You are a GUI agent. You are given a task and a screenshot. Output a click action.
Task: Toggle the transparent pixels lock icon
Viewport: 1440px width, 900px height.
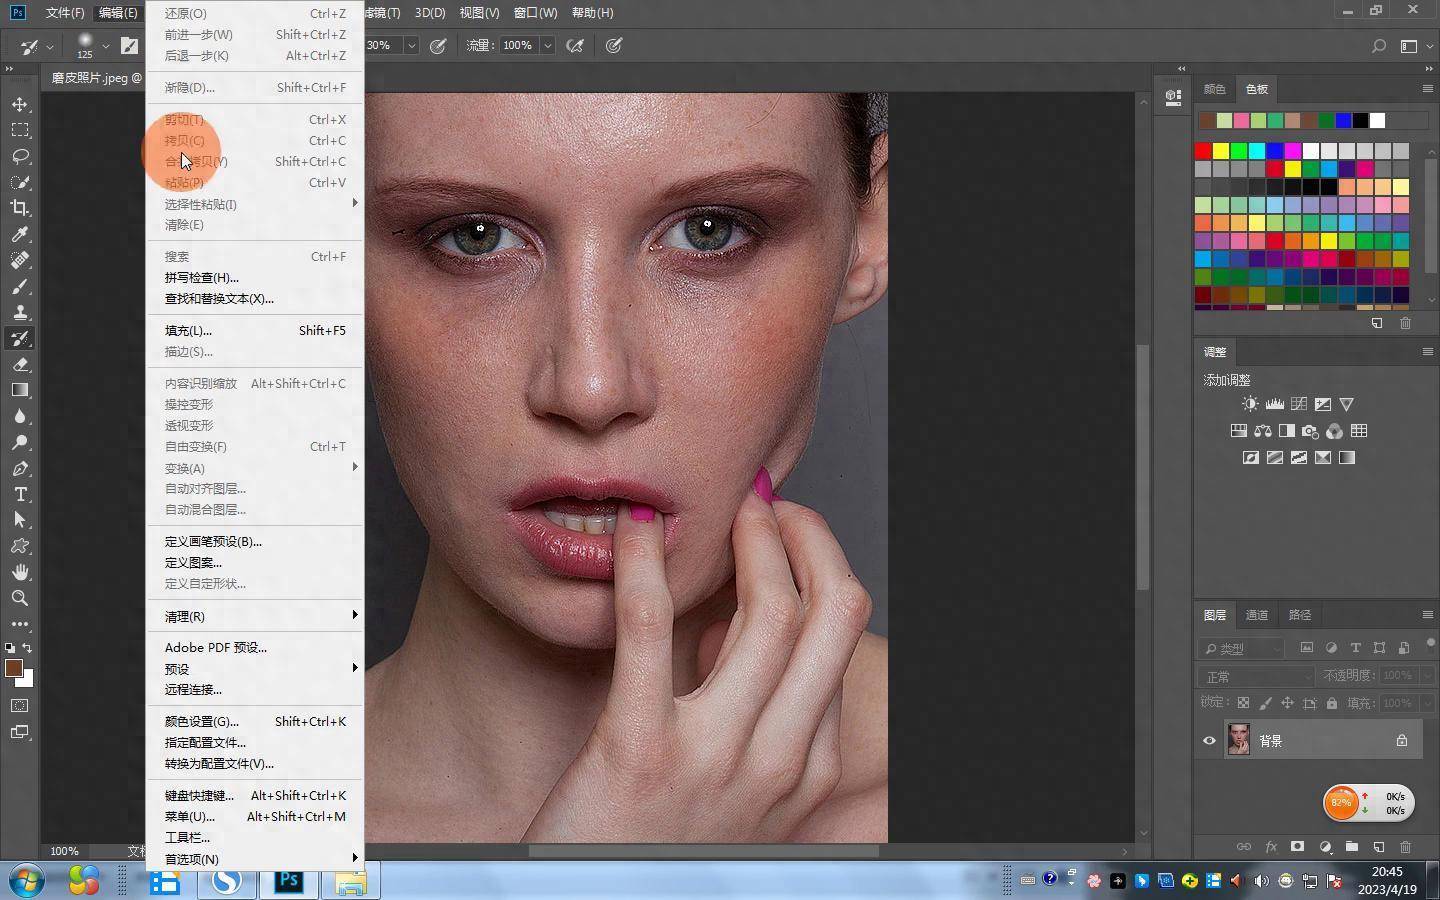[1243, 703]
